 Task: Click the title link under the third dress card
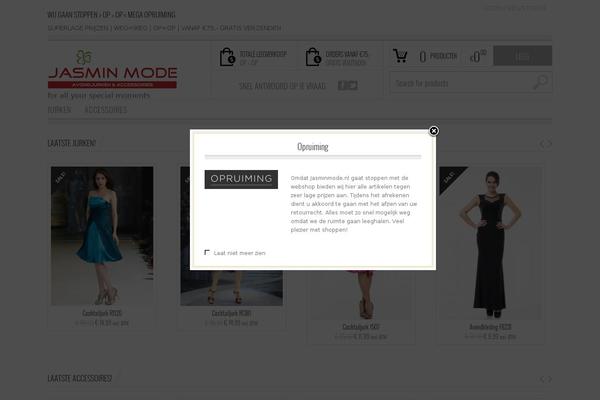pyautogui.click(x=361, y=327)
